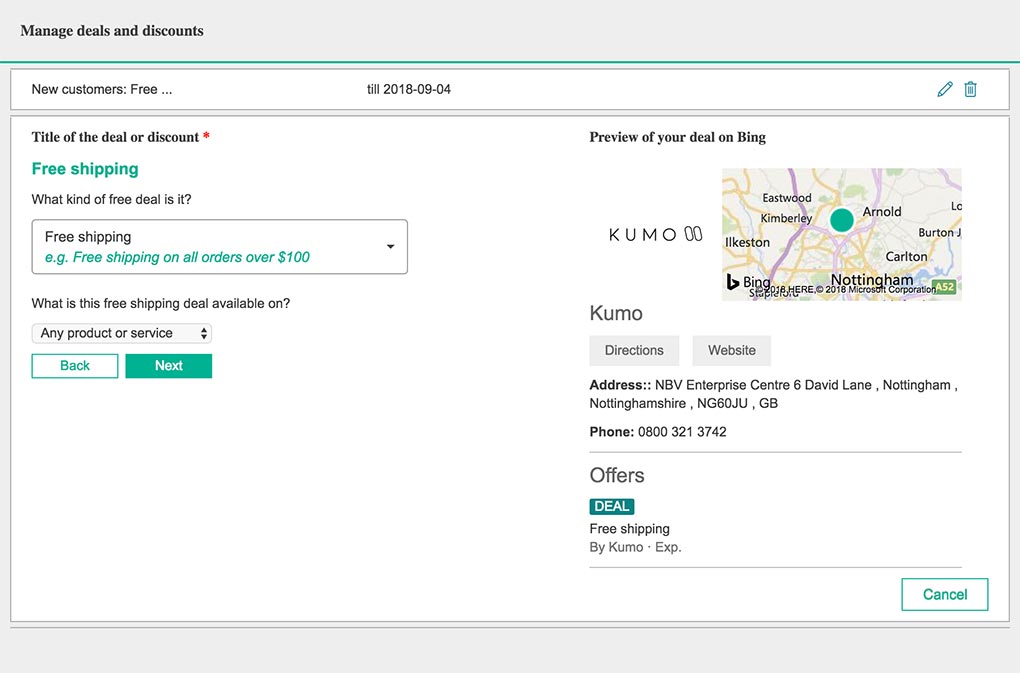The height and width of the screenshot is (673, 1020).
Task: Select the 'New customers: Free ...' deal row
Action: [102, 89]
